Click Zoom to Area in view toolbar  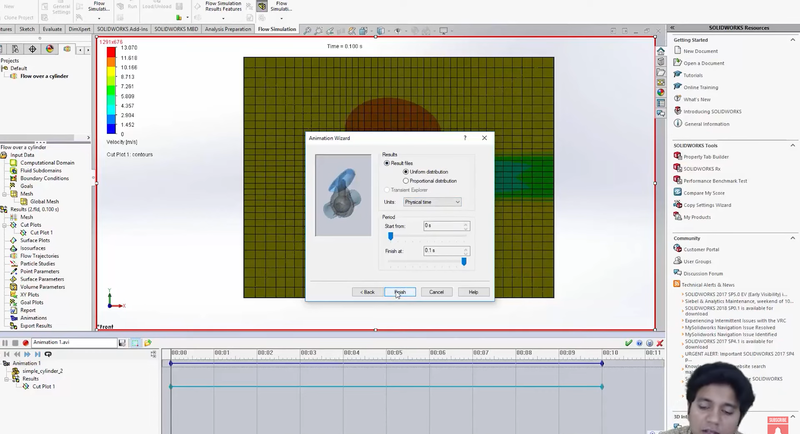pos(318,31)
